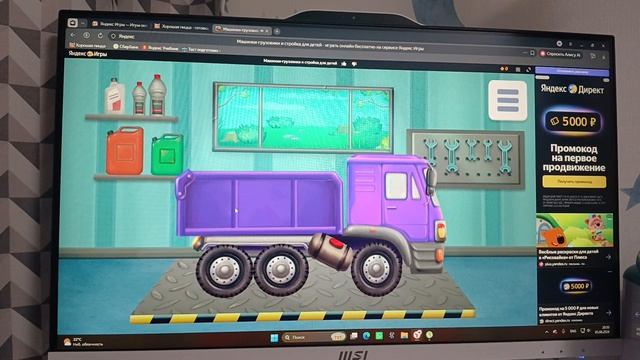Screen dimensions: 640x360
Task: Open the 5000 ₽ promo ad banner
Action: (x=574, y=121)
